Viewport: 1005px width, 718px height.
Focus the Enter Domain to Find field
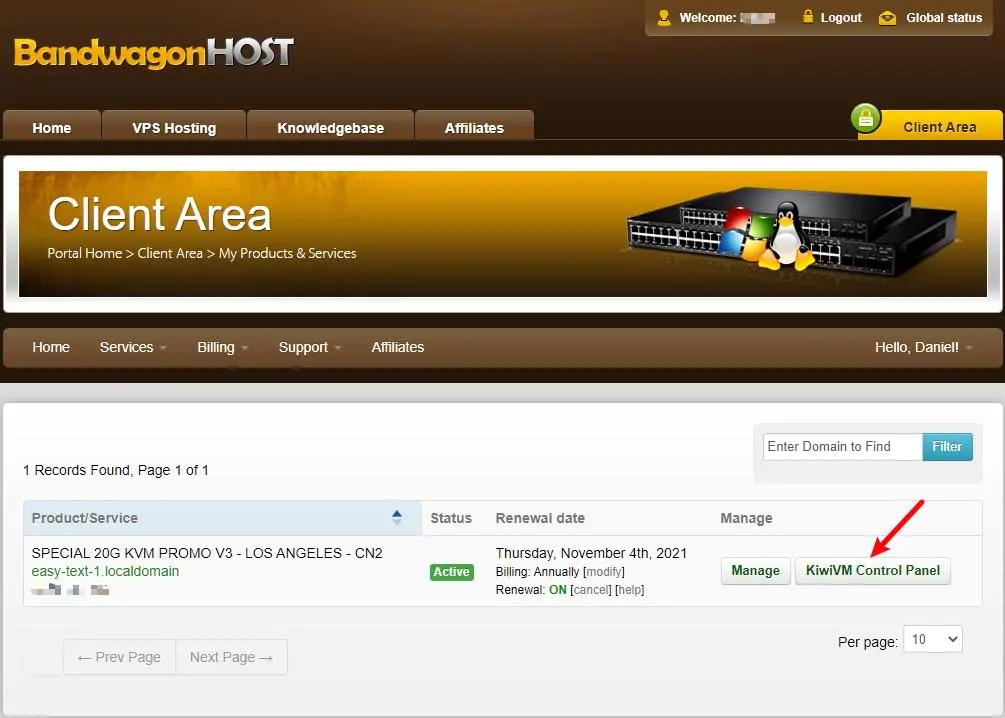(x=842, y=447)
